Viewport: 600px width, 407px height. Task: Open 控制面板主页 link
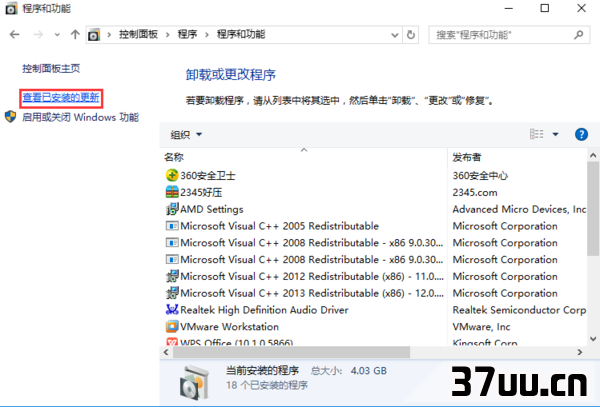[51, 68]
